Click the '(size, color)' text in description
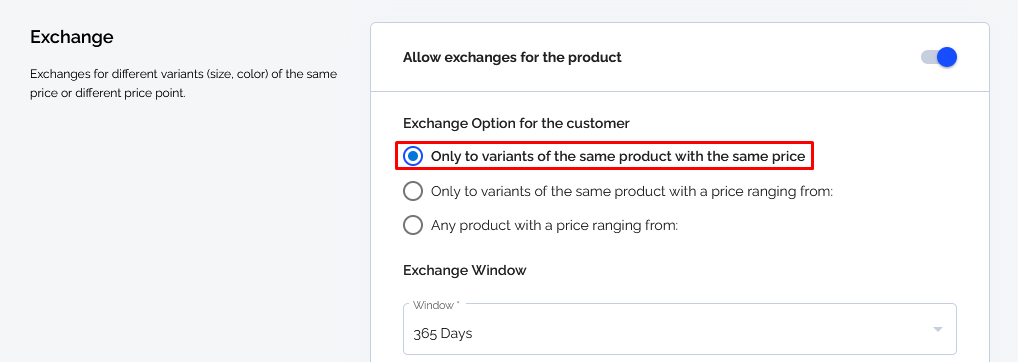This screenshot has width=1018, height=362. tap(229, 74)
